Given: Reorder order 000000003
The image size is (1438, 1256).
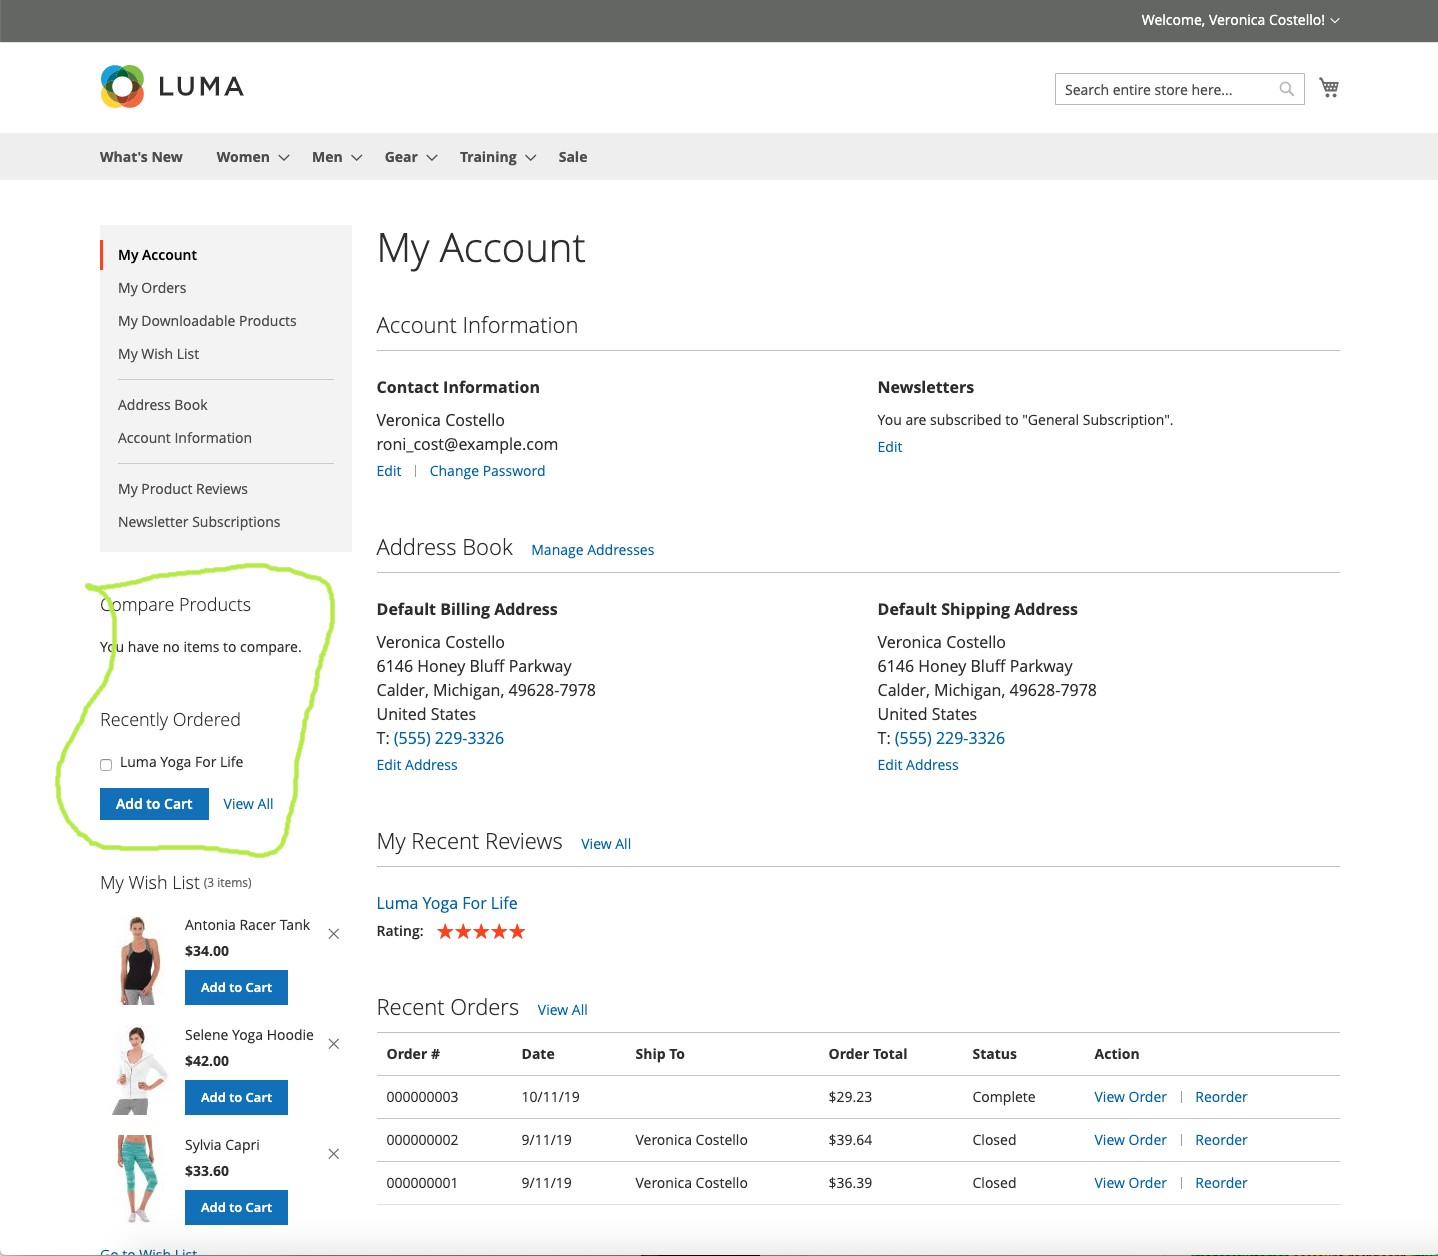Looking at the screenshot, I should 1221,1097.
